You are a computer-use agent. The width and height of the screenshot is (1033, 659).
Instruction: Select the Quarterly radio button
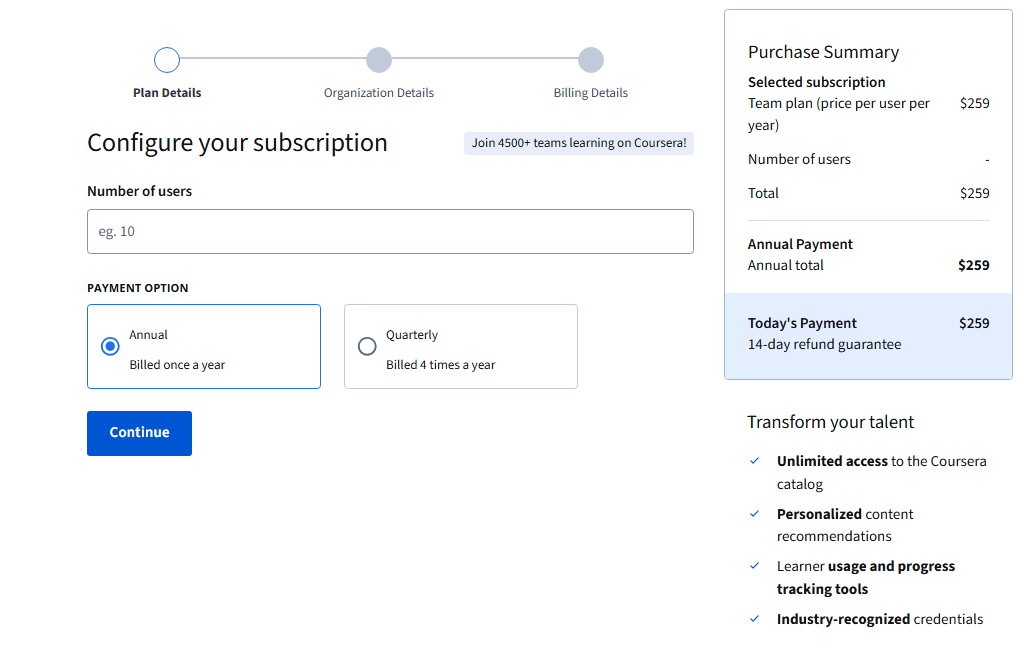coord(367,346)
